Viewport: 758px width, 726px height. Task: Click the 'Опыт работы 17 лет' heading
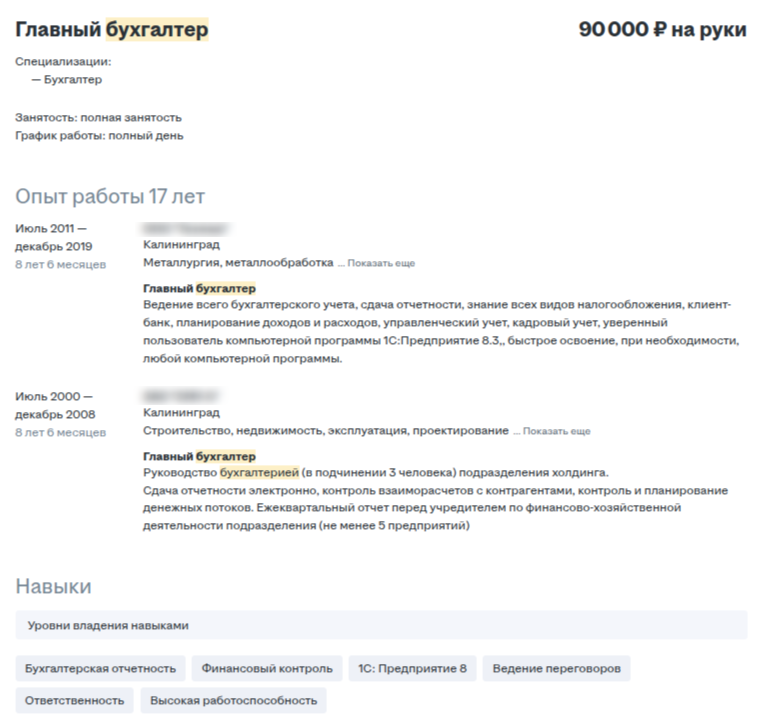pyautogui.click(x=110, y=196)
